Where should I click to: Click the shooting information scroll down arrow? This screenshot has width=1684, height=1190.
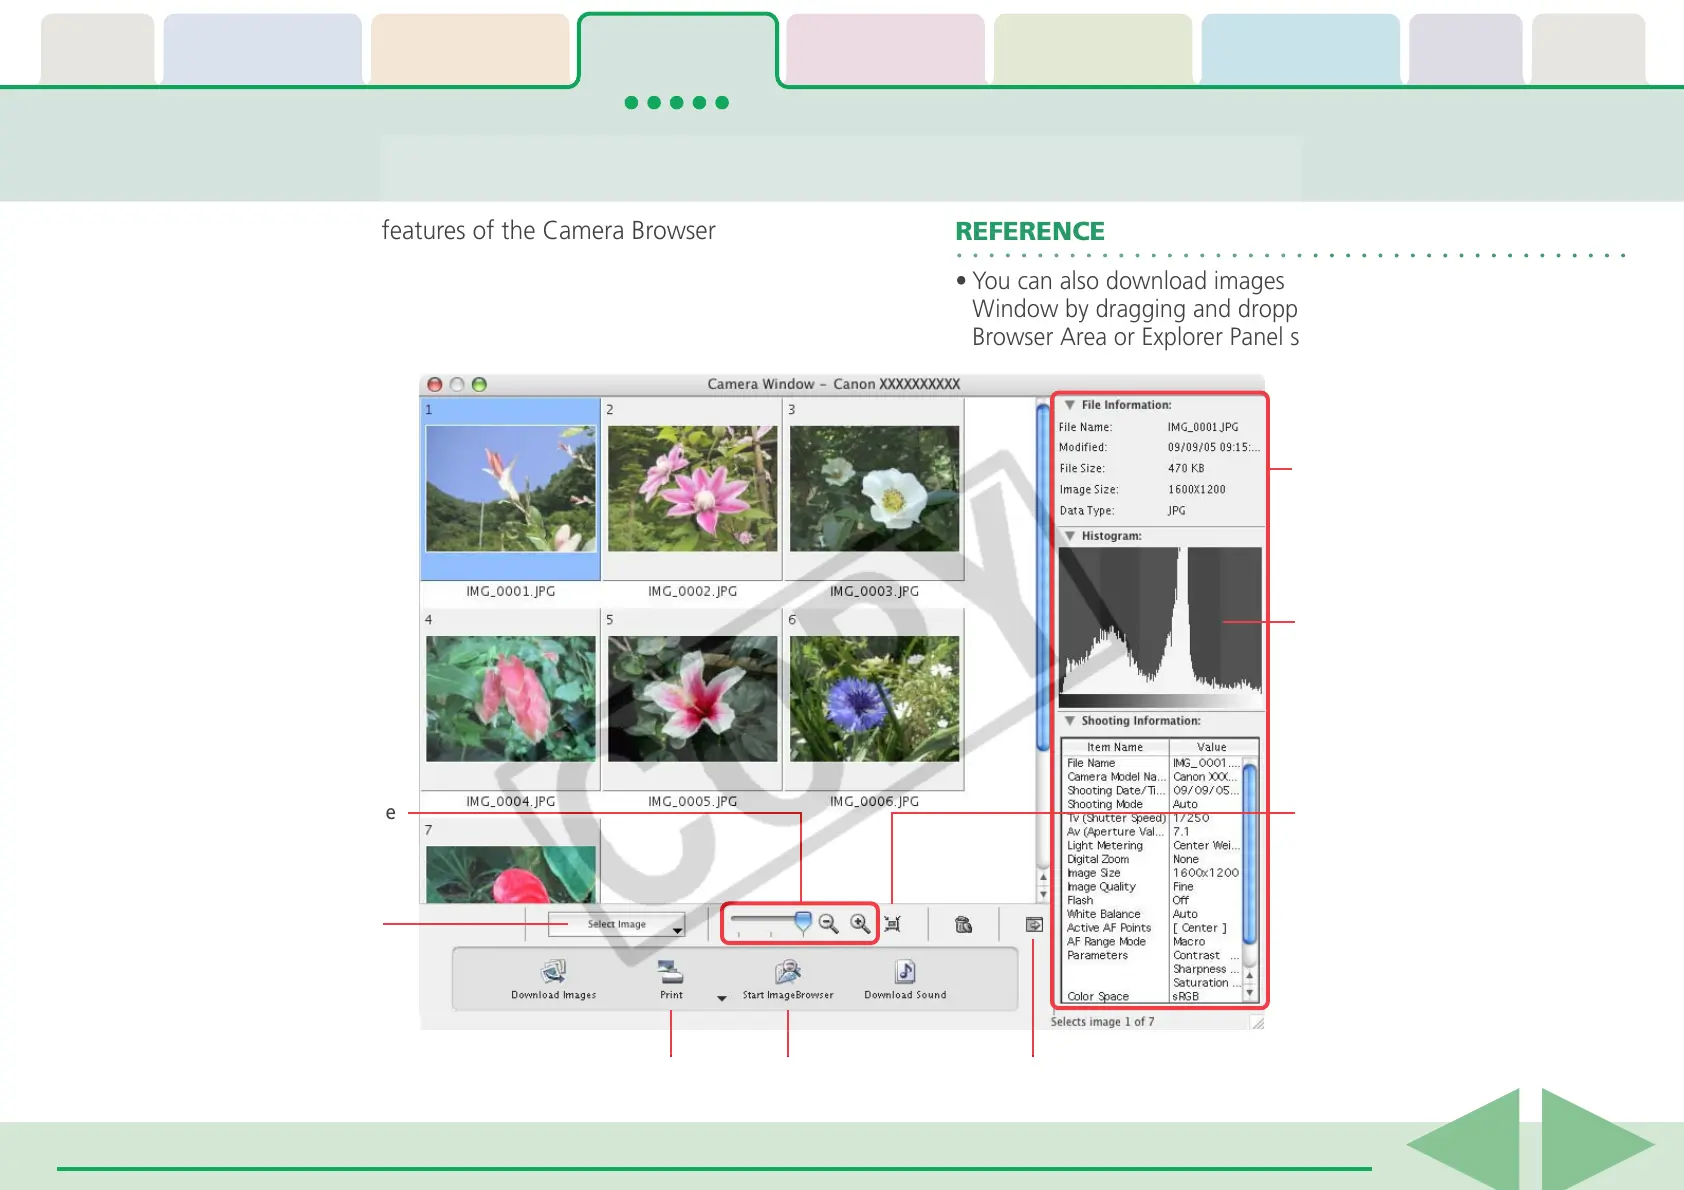(x=1249, y=993)
